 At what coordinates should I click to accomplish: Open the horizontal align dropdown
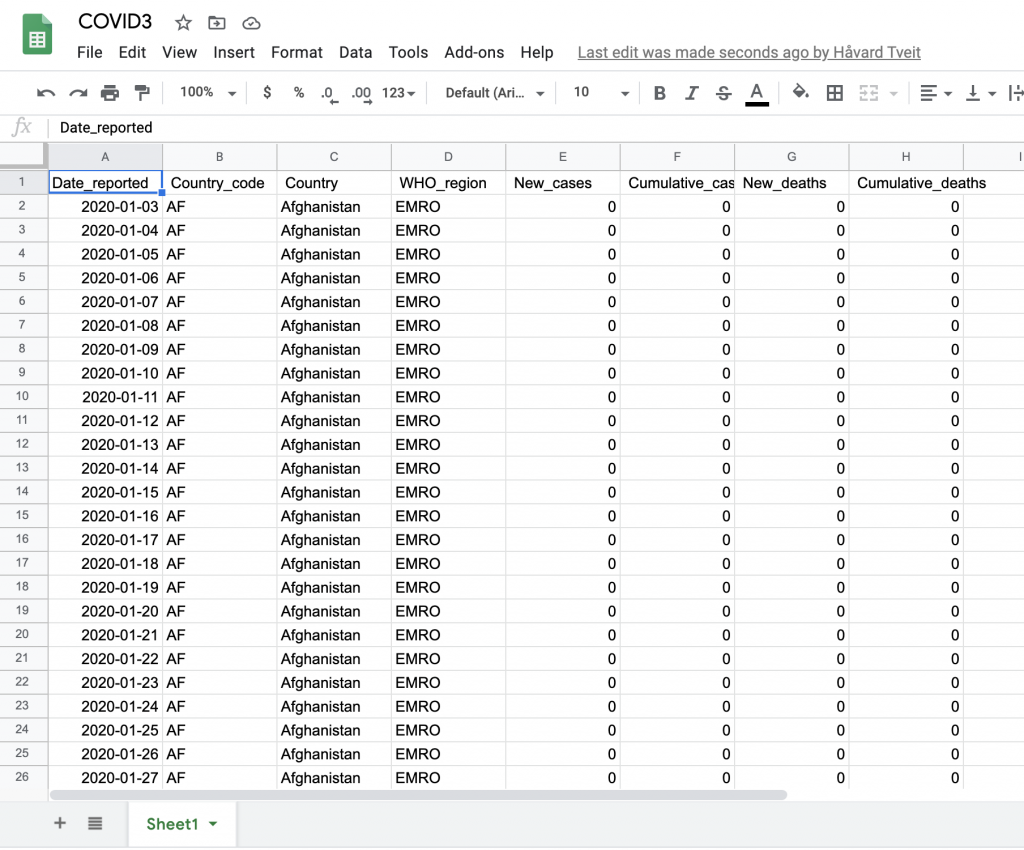pos(935,93)
